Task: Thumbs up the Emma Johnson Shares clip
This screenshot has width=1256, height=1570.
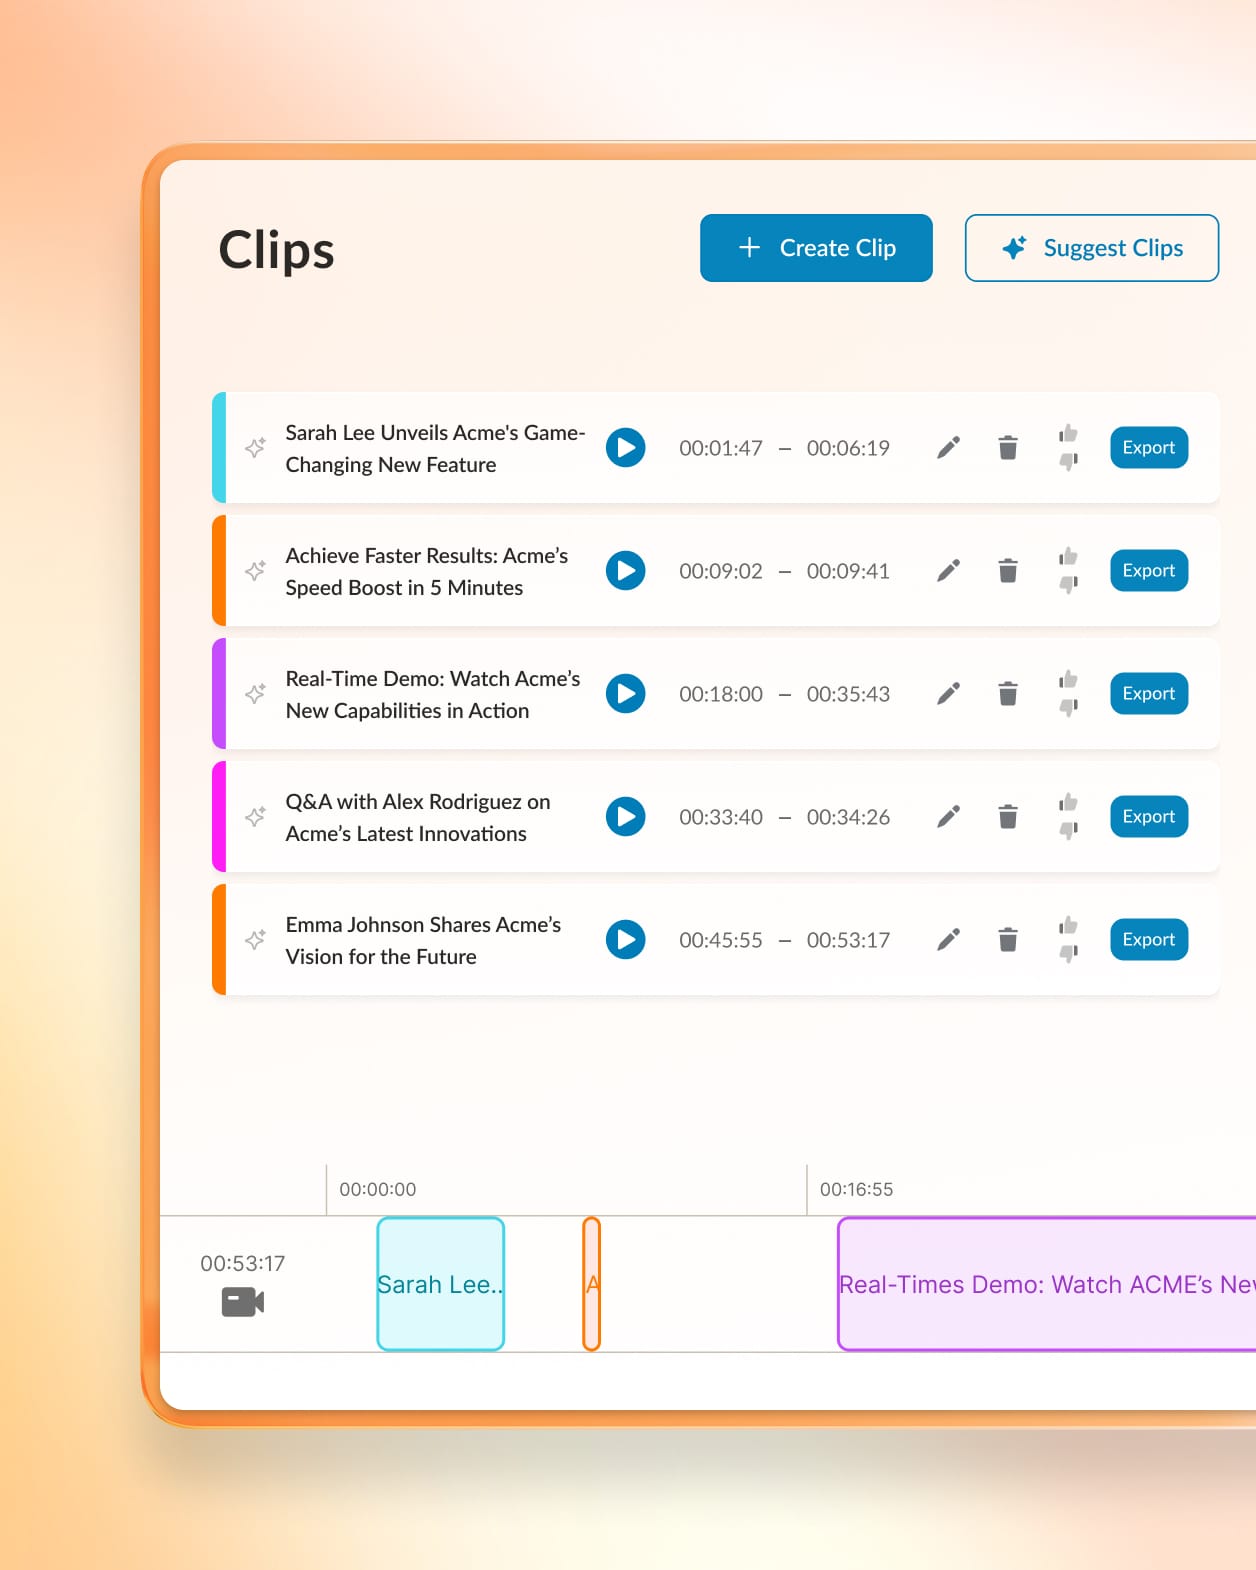Action: point(1068,925)
